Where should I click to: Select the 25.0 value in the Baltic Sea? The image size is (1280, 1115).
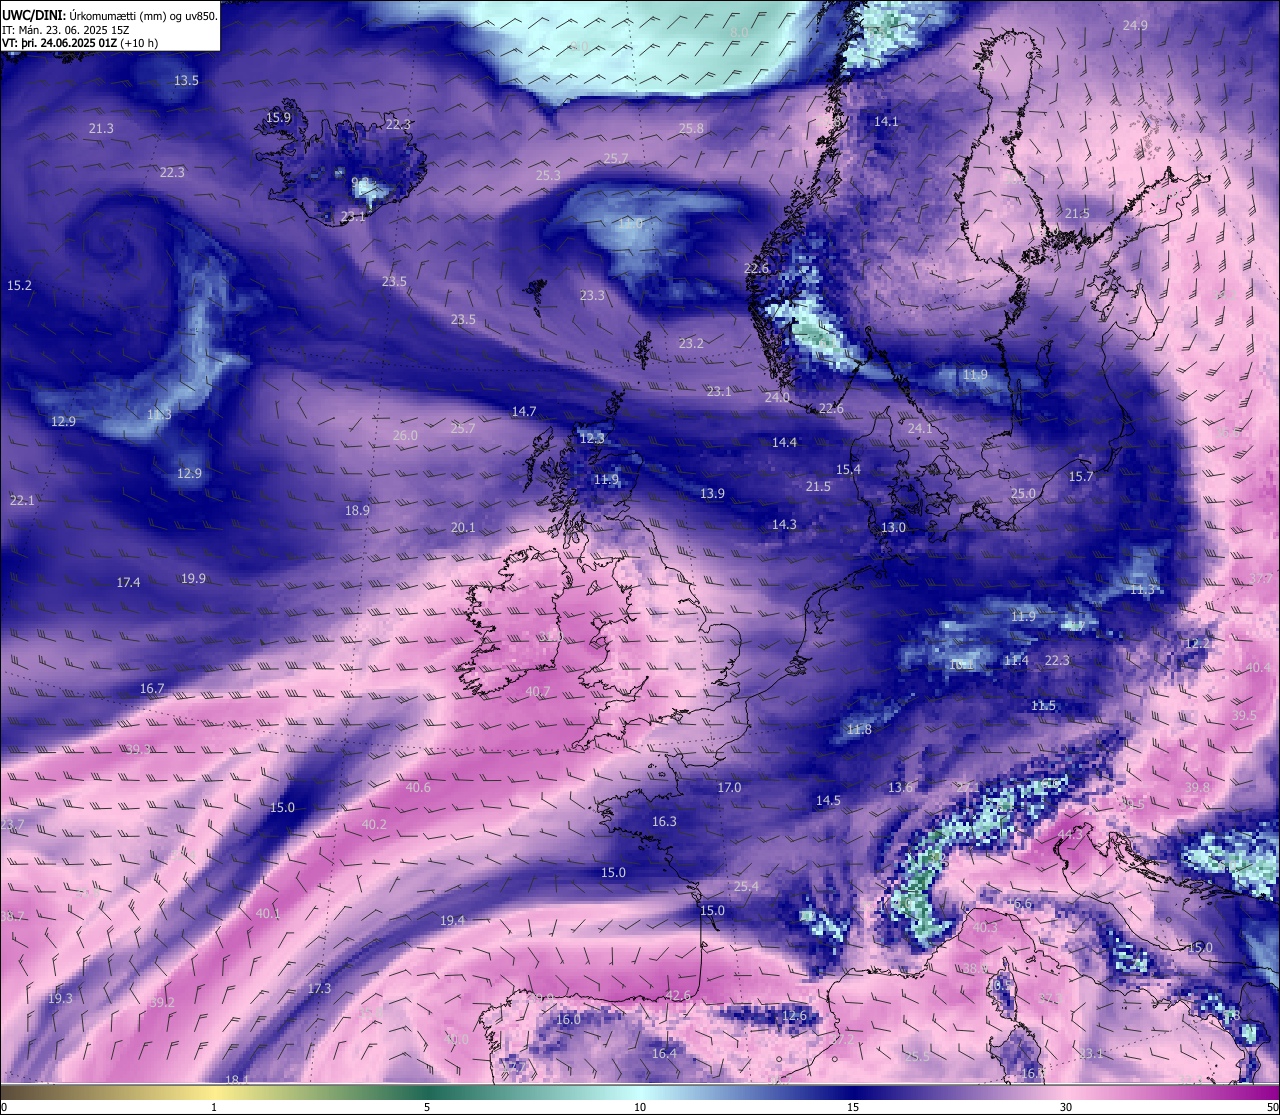pos(1023,494)
